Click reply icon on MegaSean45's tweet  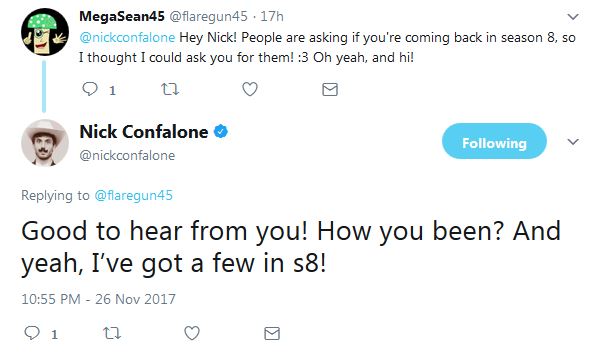(x=90, y=89)
